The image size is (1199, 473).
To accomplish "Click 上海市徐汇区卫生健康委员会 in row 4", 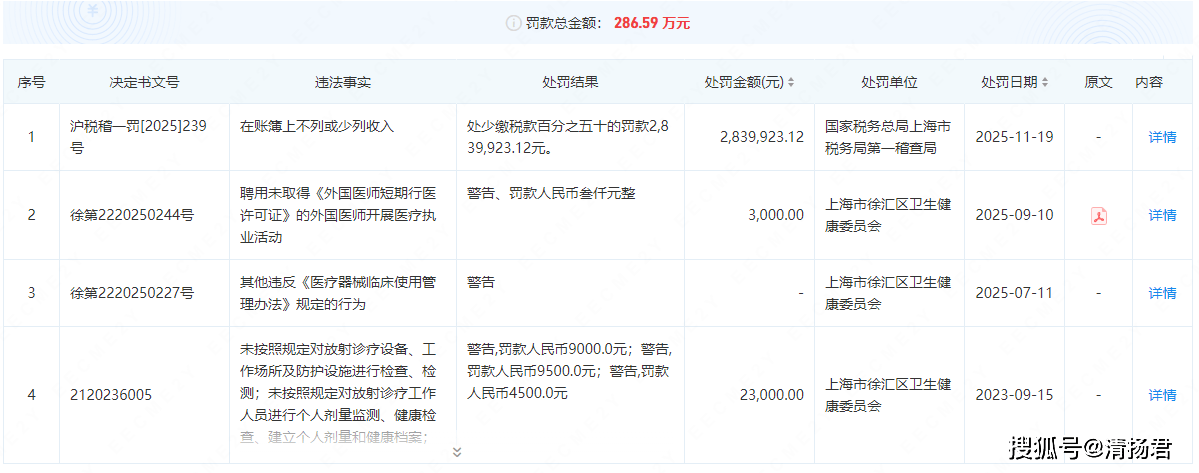I will pyautogui.click(x=889, y=395).
